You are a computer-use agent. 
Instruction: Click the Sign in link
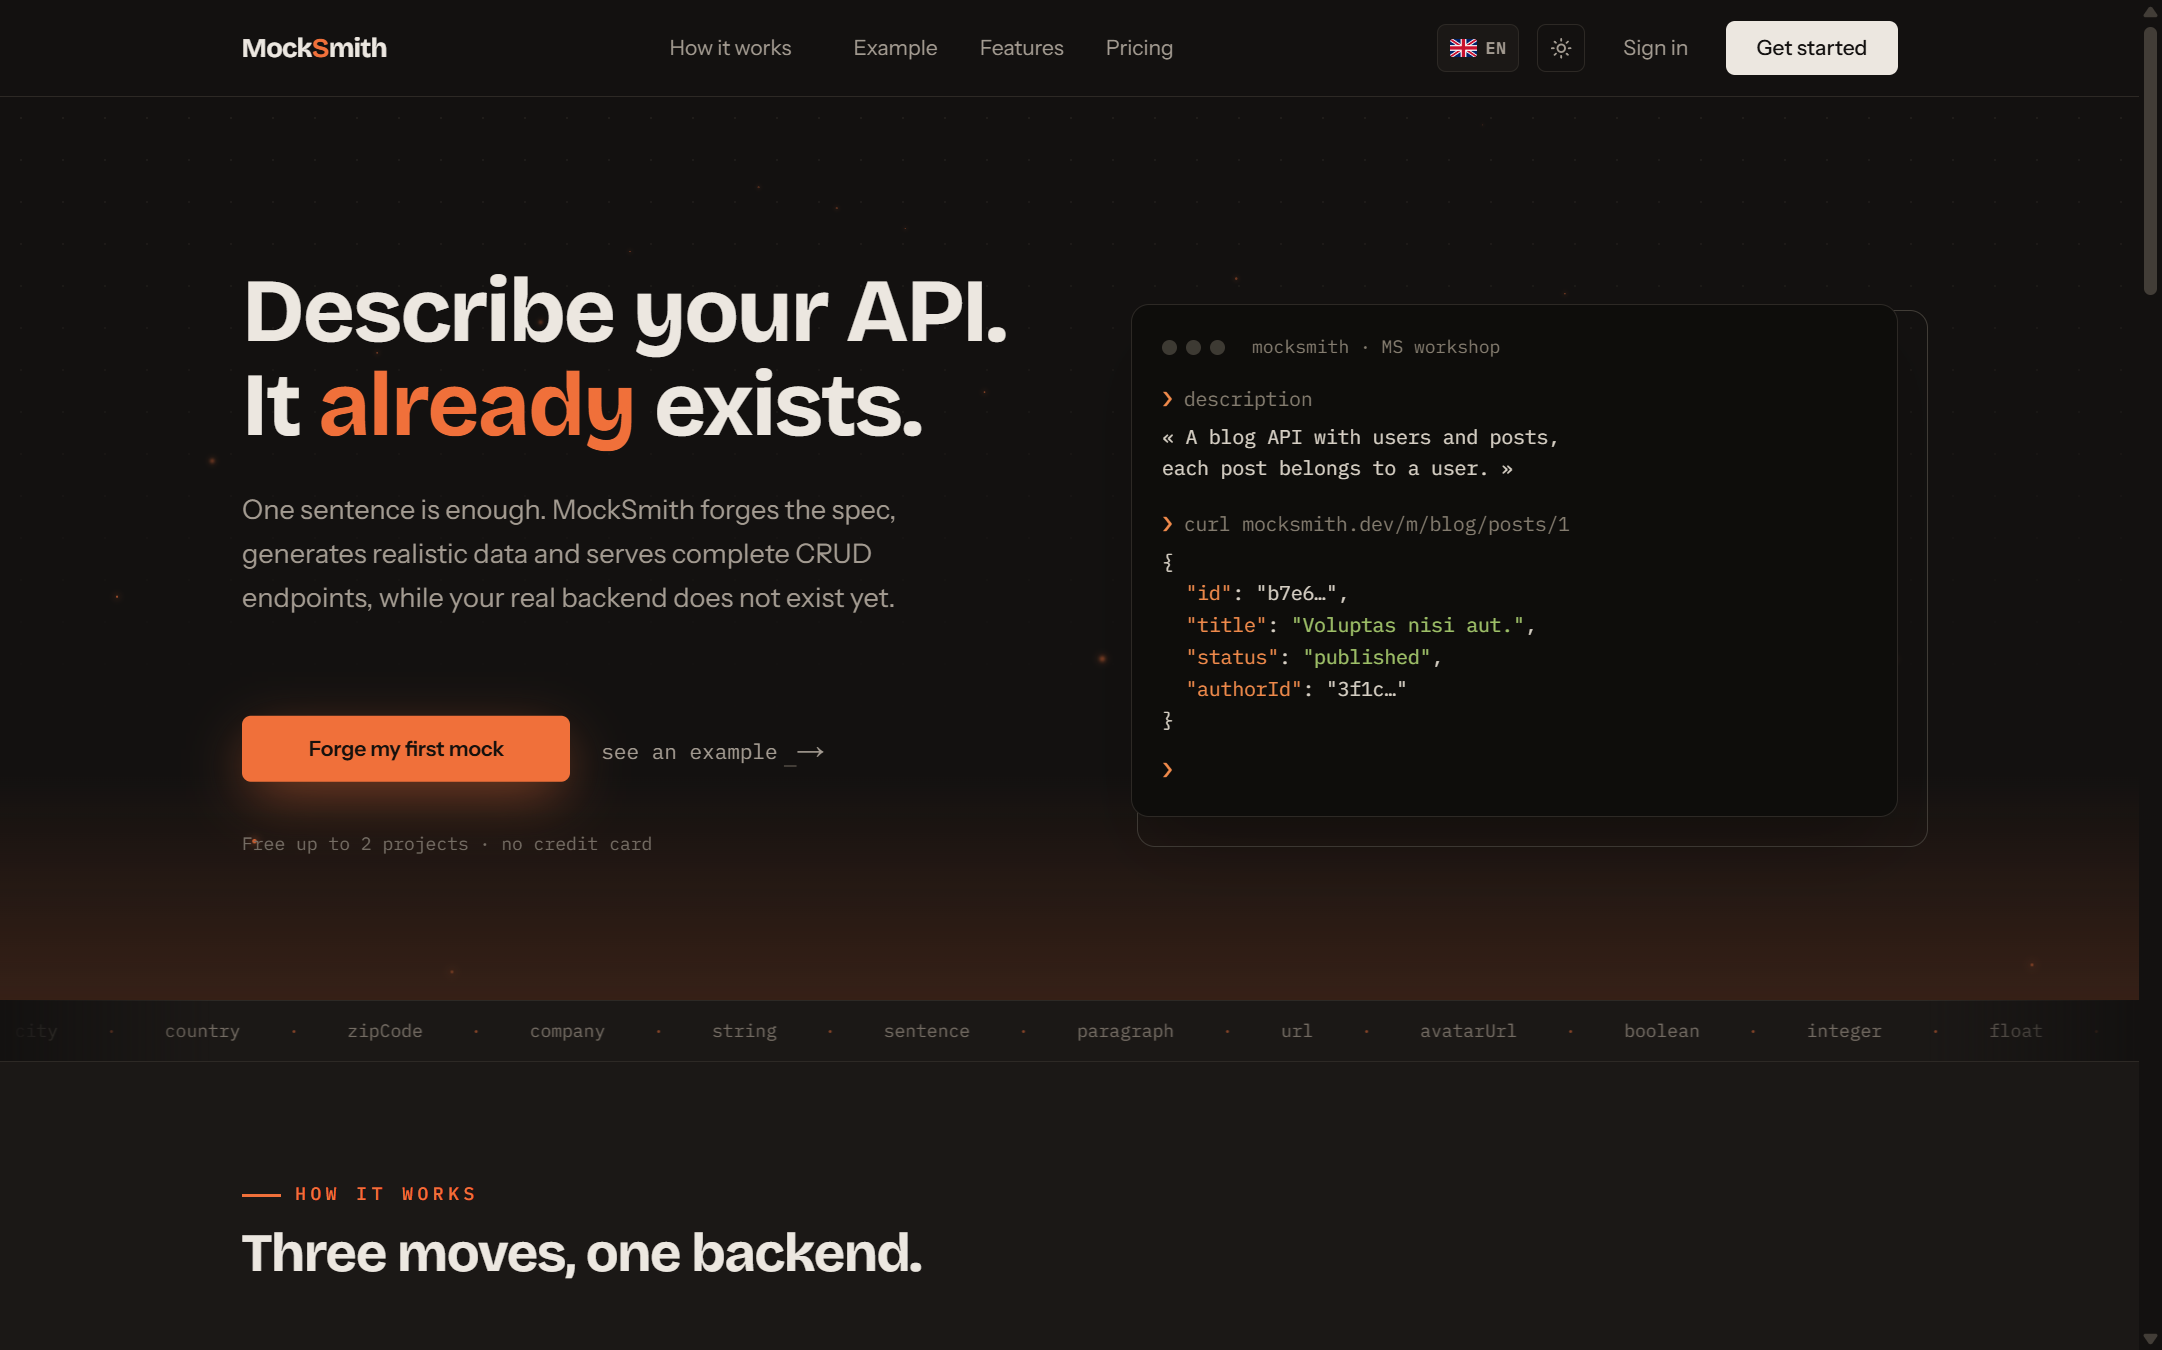click(x=1655, y=48)
